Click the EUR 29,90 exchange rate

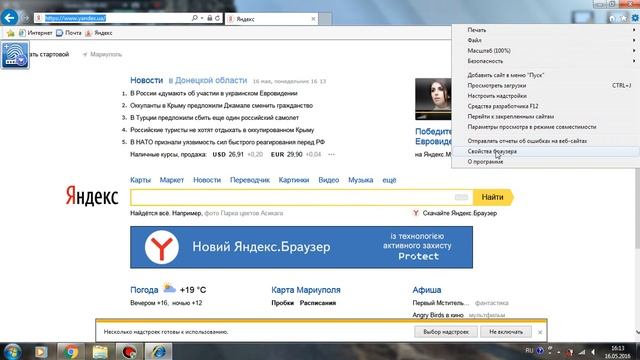pos(287,155)
